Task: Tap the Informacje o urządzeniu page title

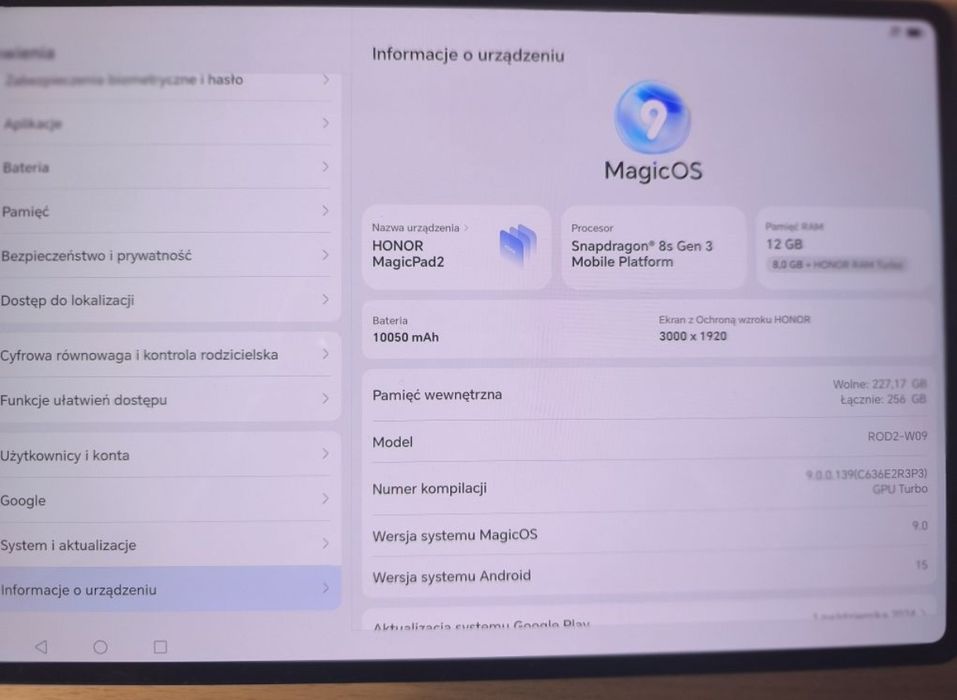Action: coord(468,55)
